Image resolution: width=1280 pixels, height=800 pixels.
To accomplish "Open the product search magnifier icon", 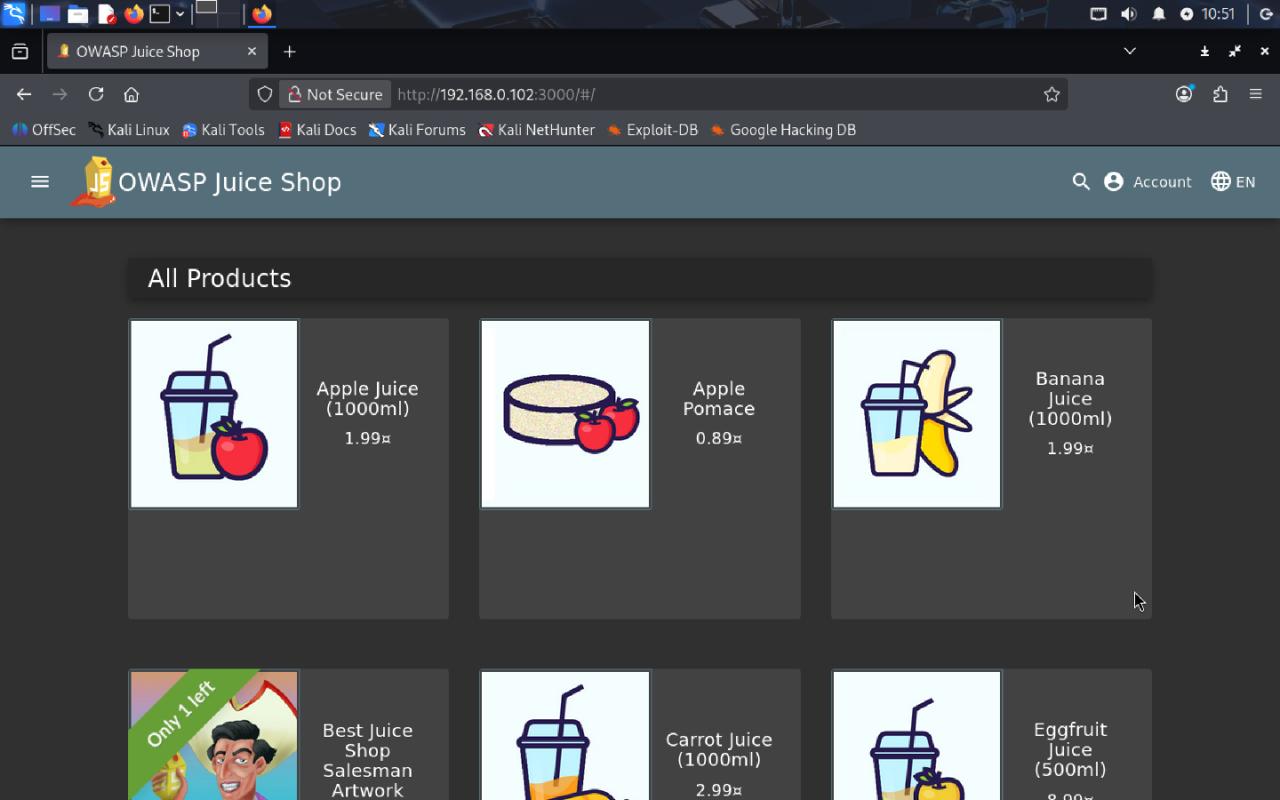I will click(1081, 182).
